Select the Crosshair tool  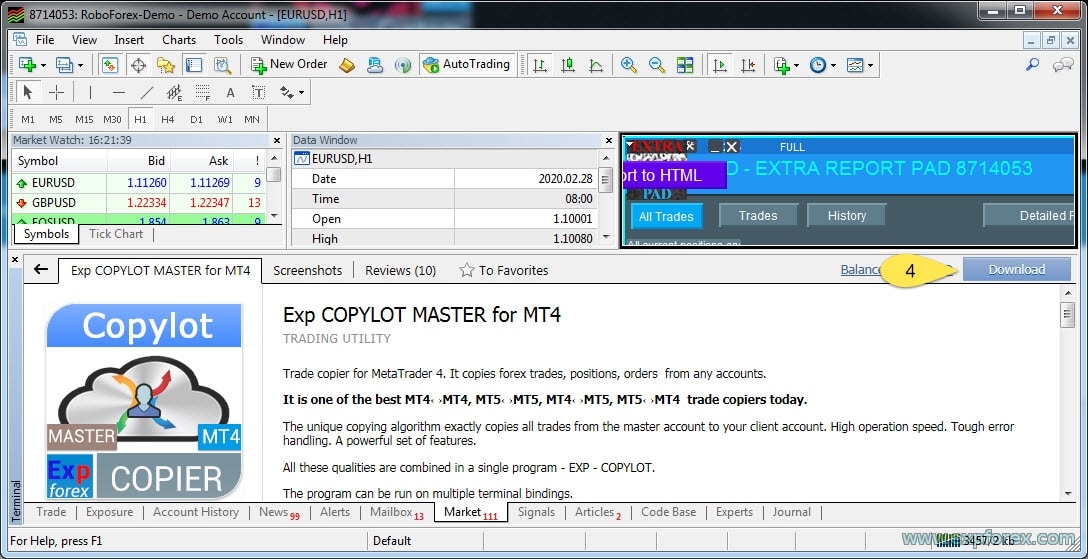(56, 92)
